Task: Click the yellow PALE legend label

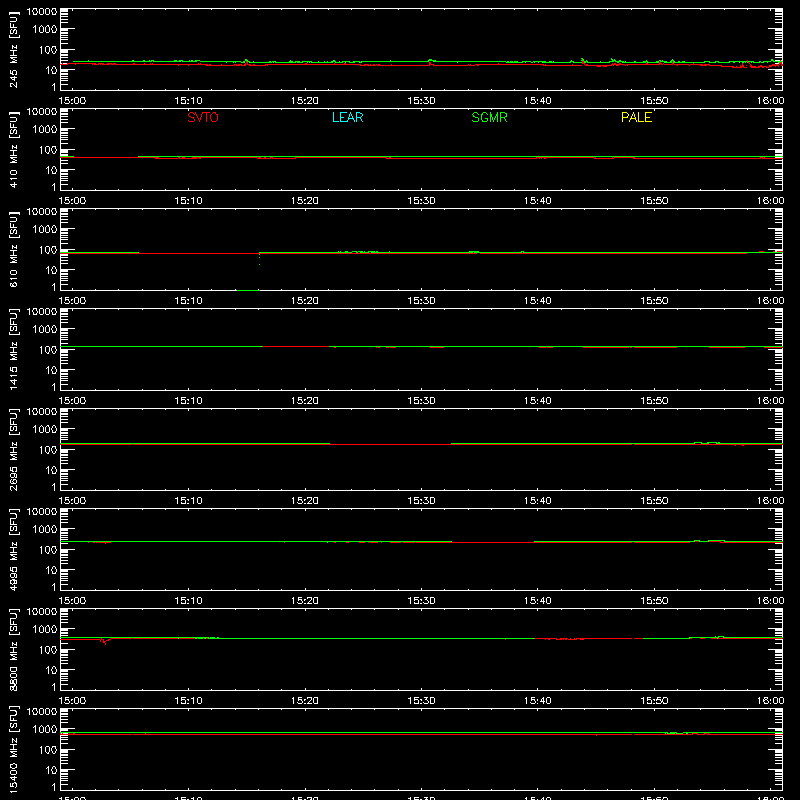Action: 636,117
